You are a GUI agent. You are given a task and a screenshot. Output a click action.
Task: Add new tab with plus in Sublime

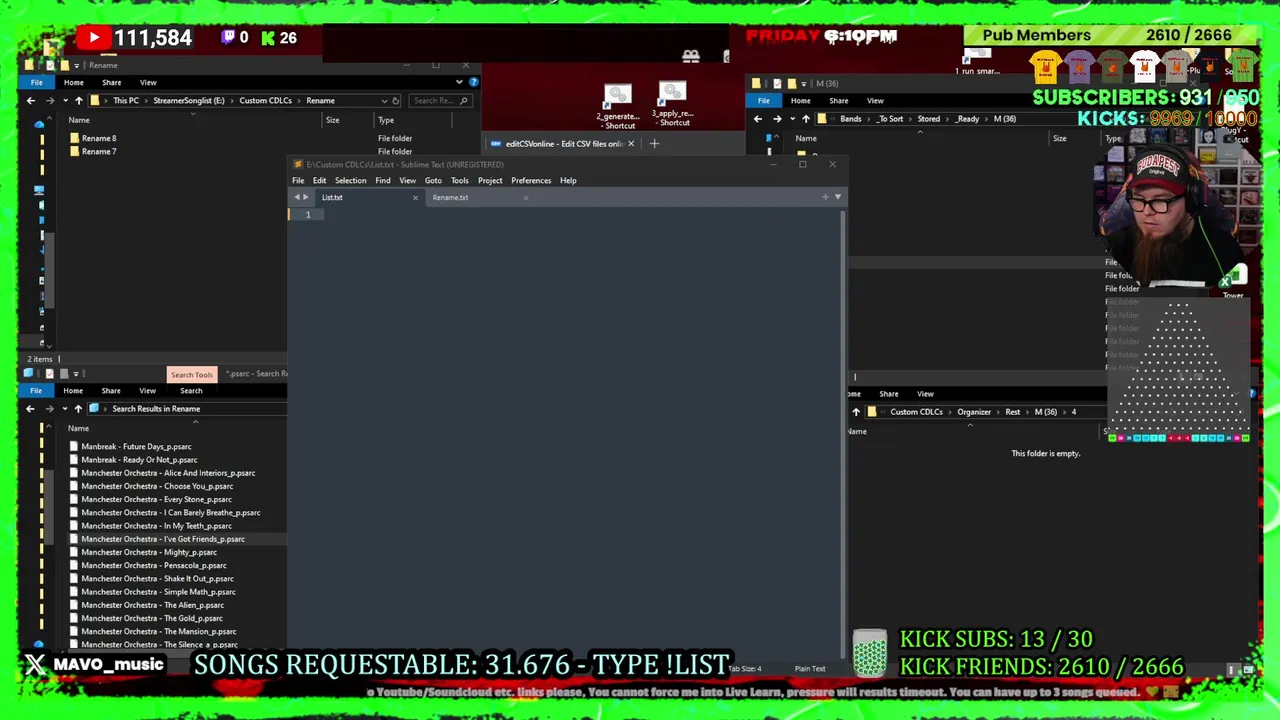point(826,197)
